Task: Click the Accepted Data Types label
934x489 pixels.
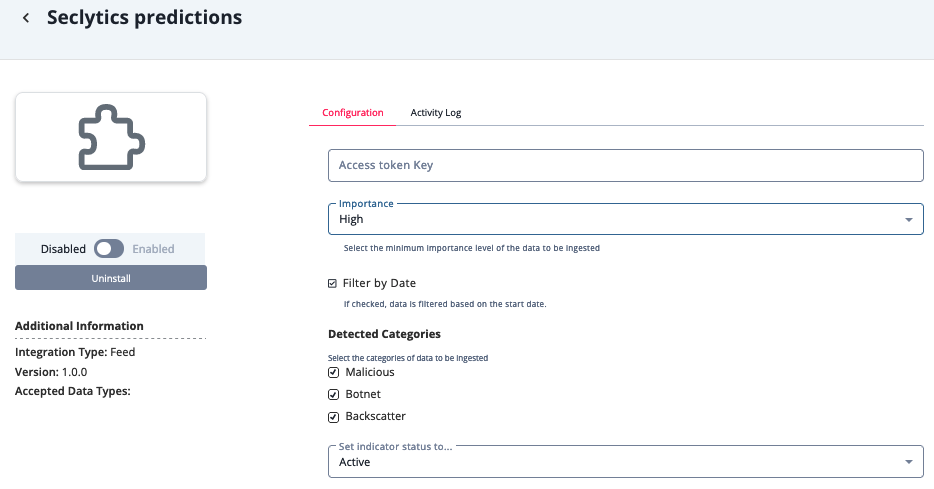Action: [x=73, y=391]
